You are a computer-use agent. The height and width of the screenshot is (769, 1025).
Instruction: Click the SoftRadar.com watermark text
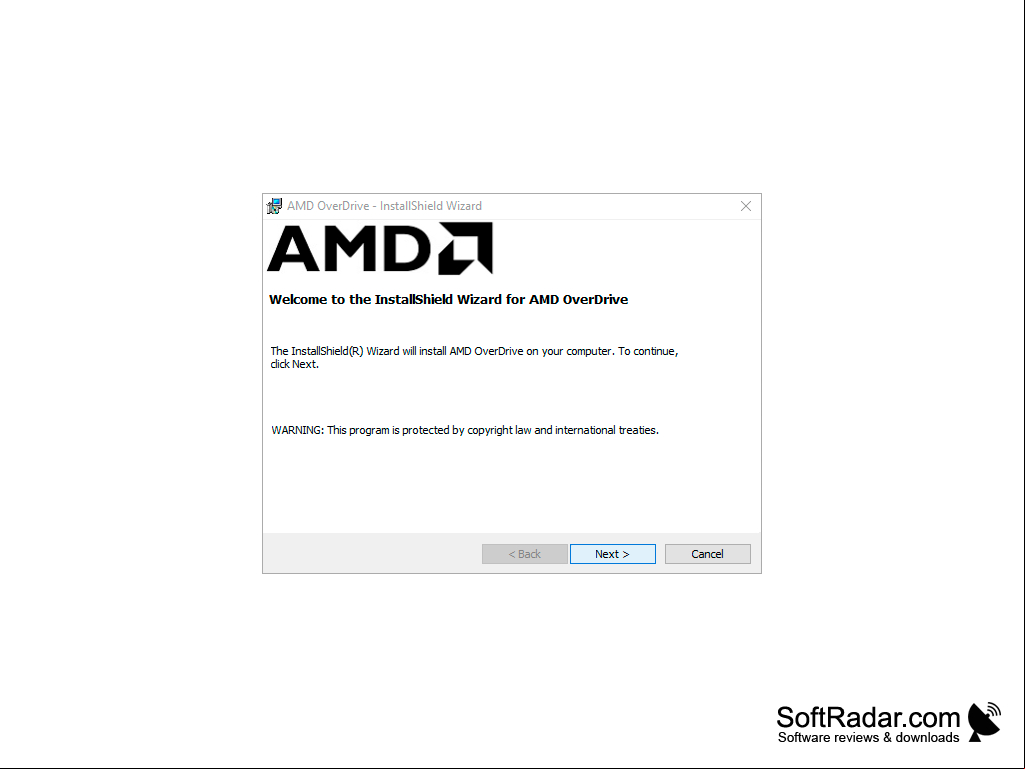coord(868,717)
